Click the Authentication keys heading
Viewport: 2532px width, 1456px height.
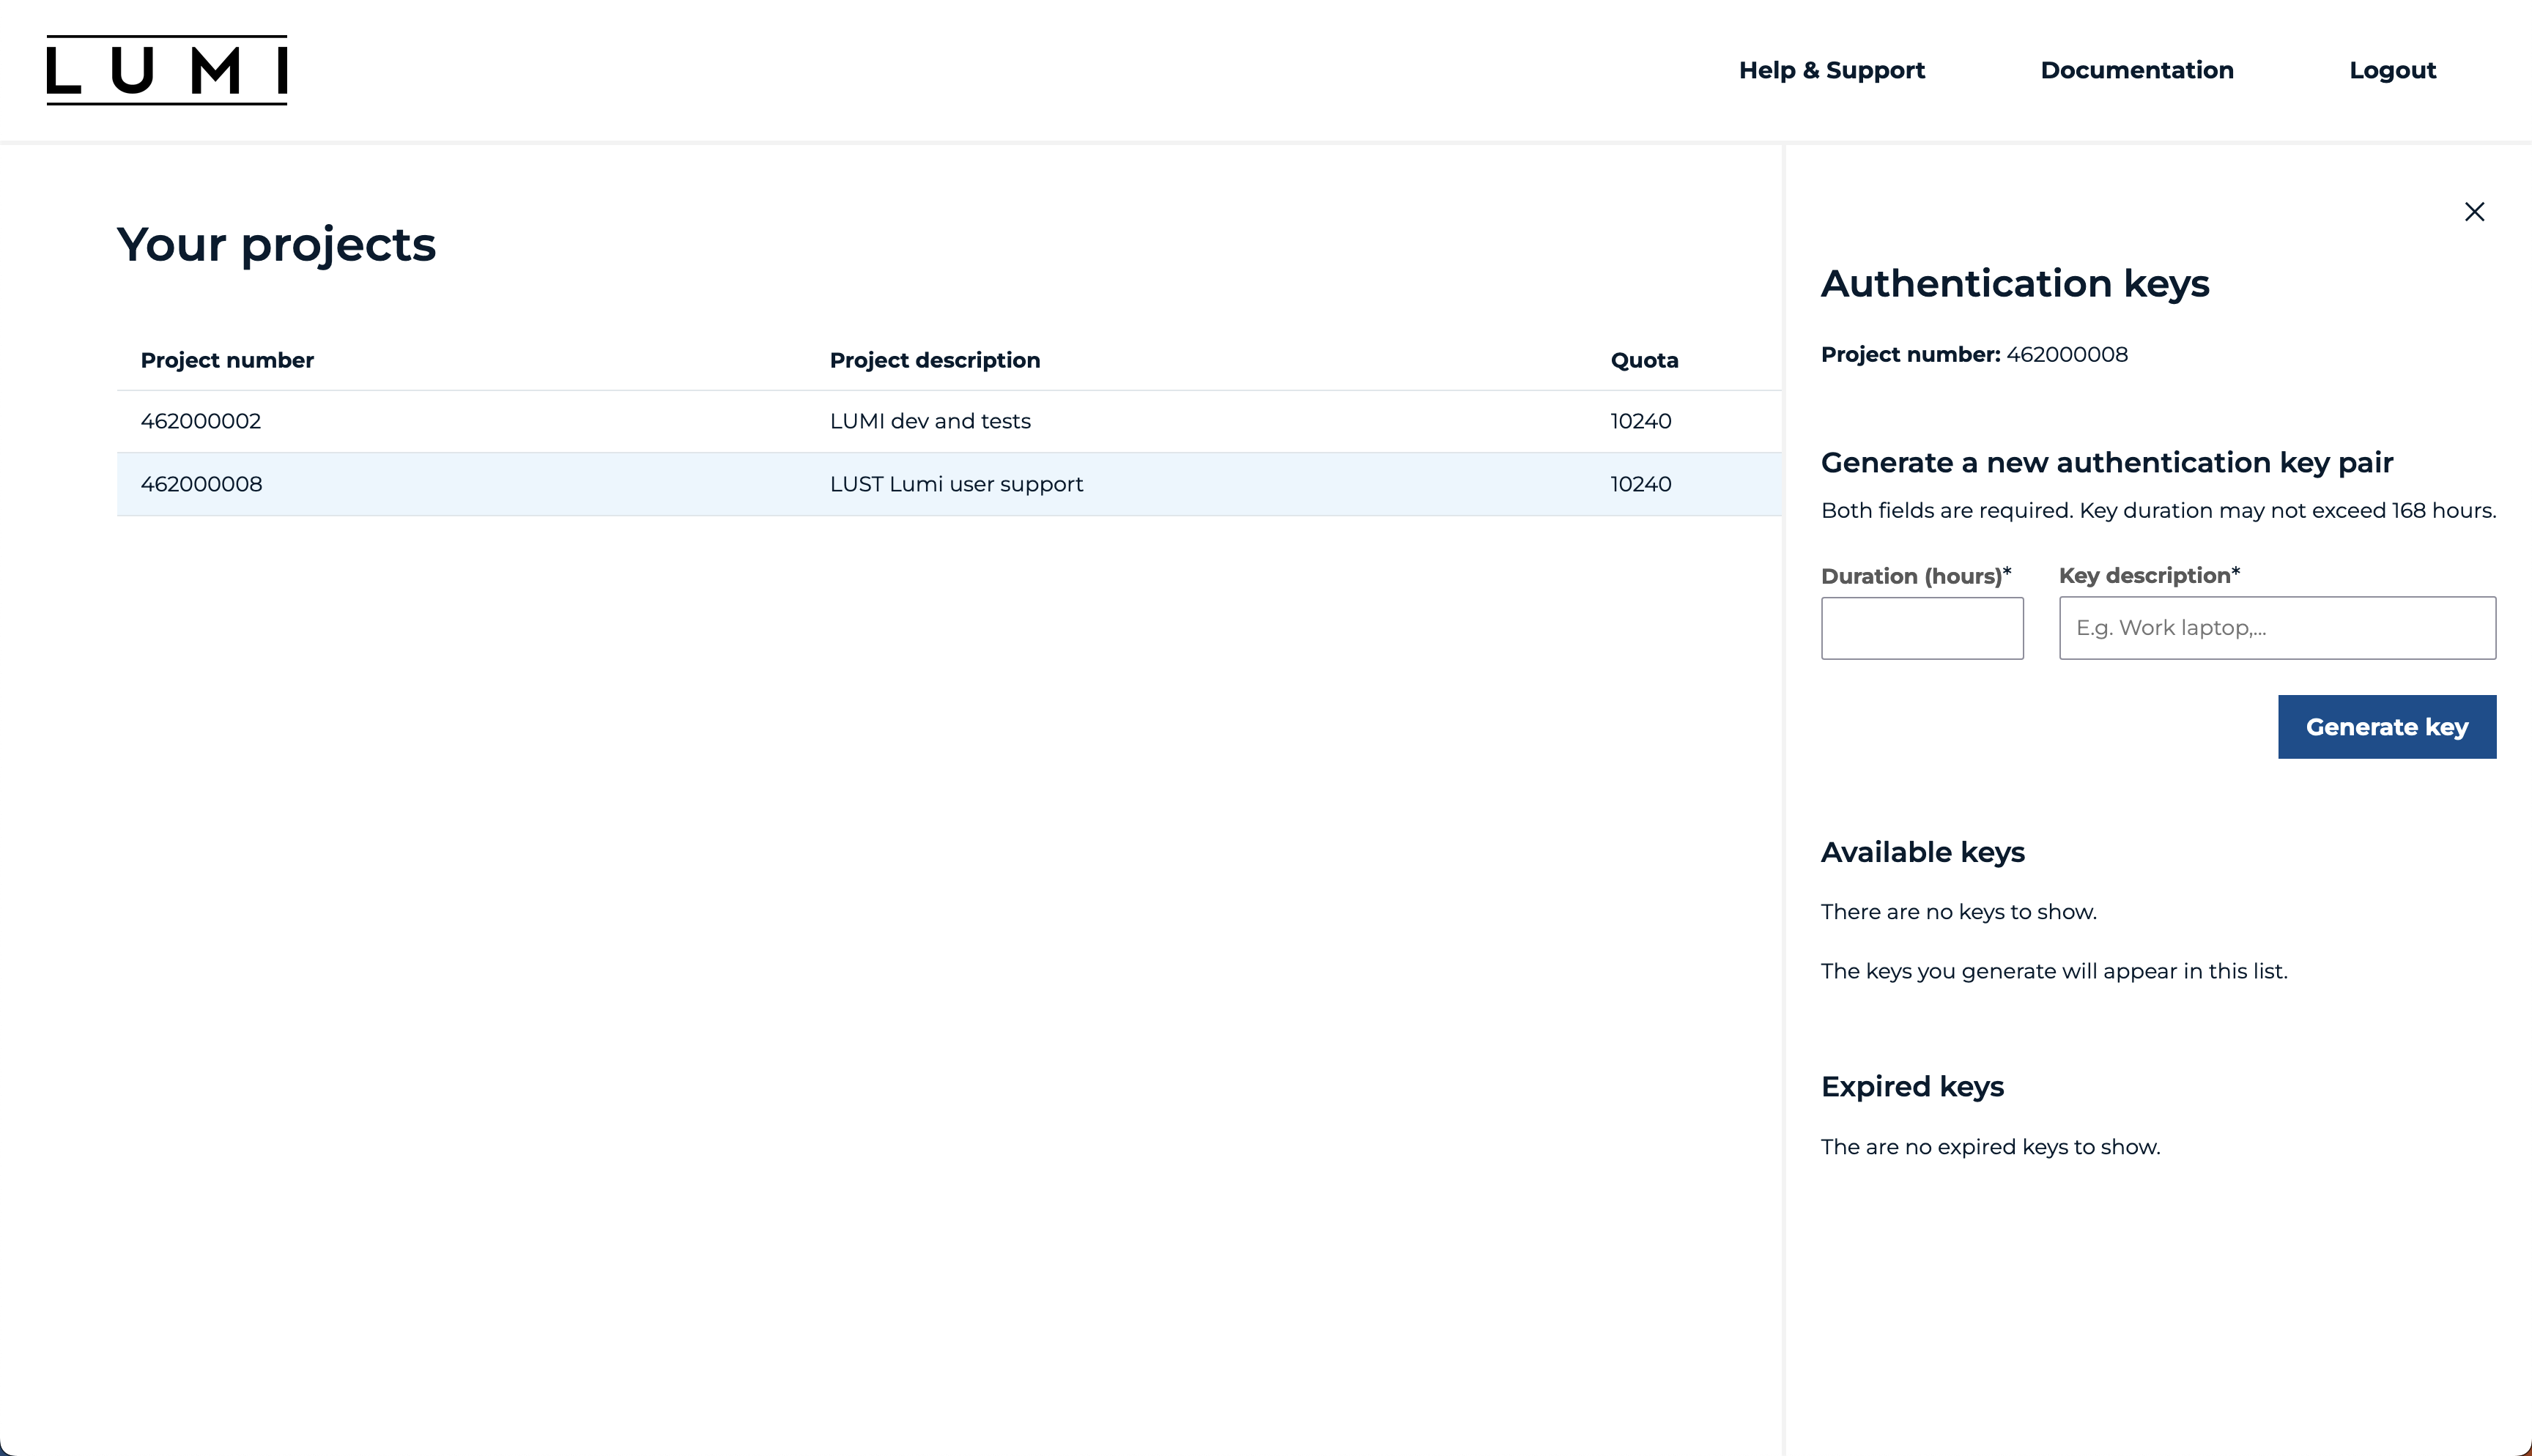pyautogui.click(x=2015, y=284)
